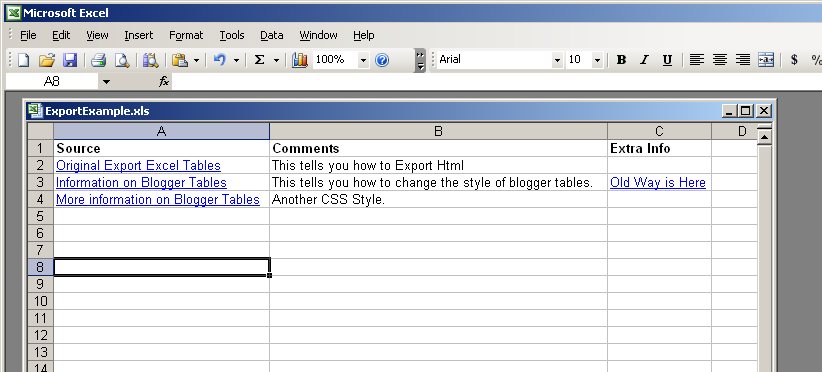This screenshot has height=372, width=822.
Task: Toggle Italic formatting
Action: click(x=644, y=60)
